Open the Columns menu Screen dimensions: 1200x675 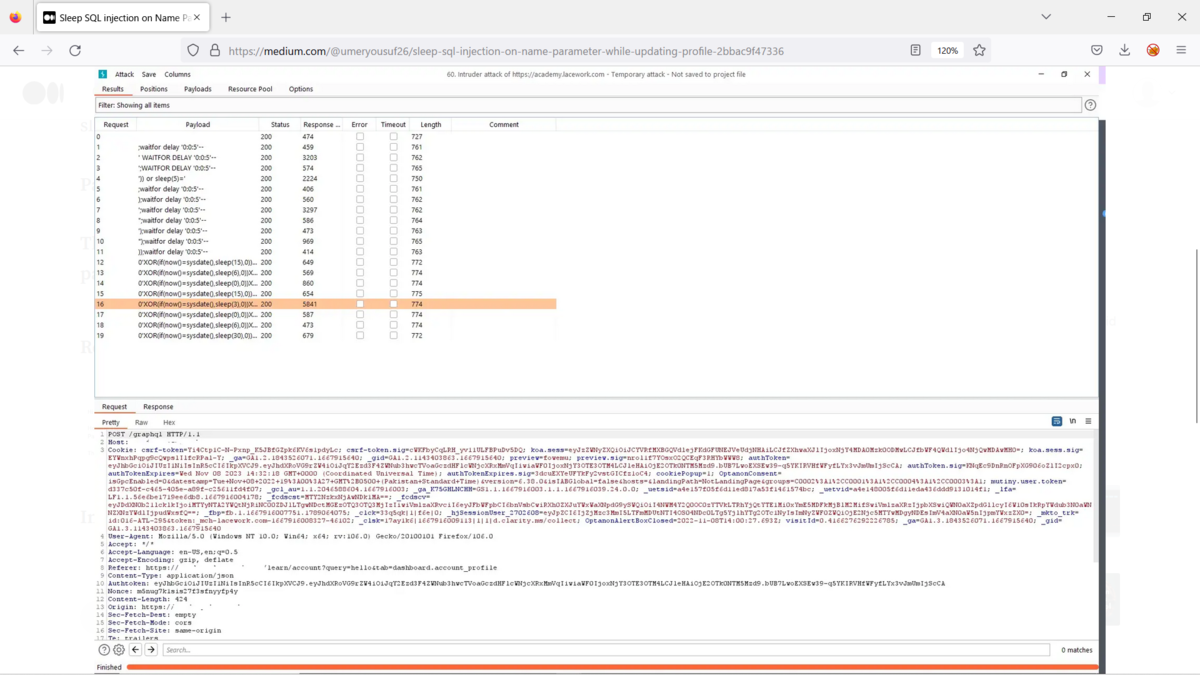tap(177, 74)
